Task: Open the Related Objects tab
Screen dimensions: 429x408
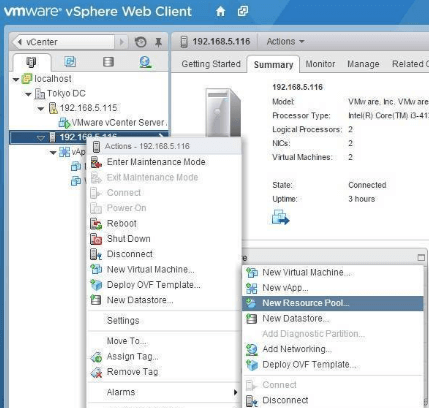Action: click(x=410, y=64)
